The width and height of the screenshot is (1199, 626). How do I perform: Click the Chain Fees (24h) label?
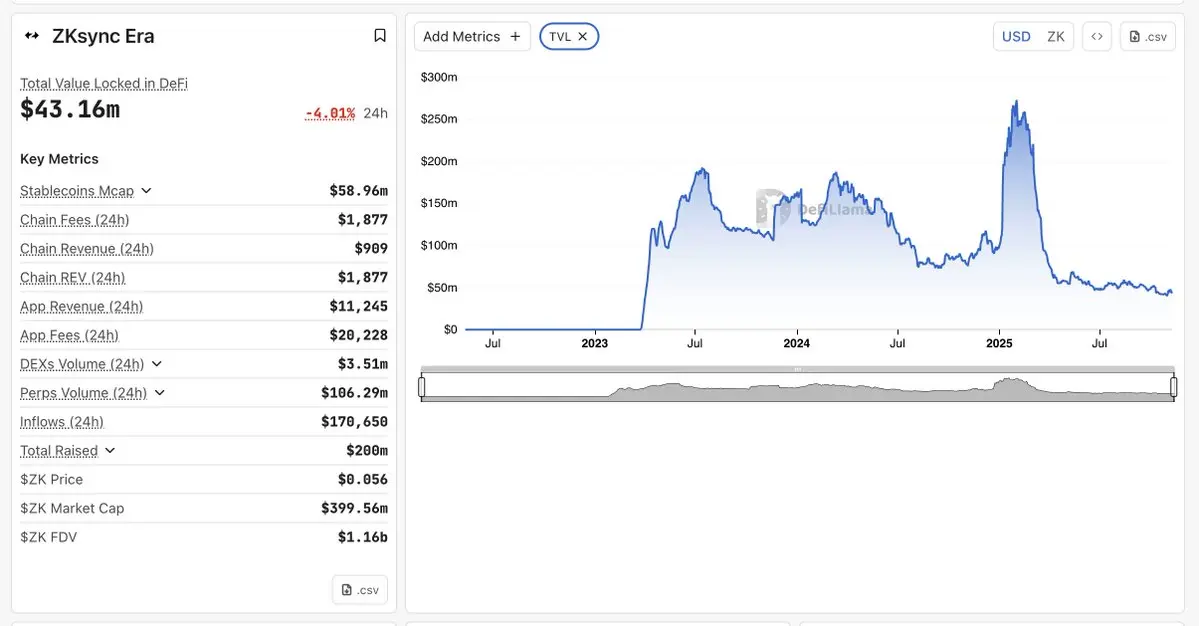[x=74, y=220]
